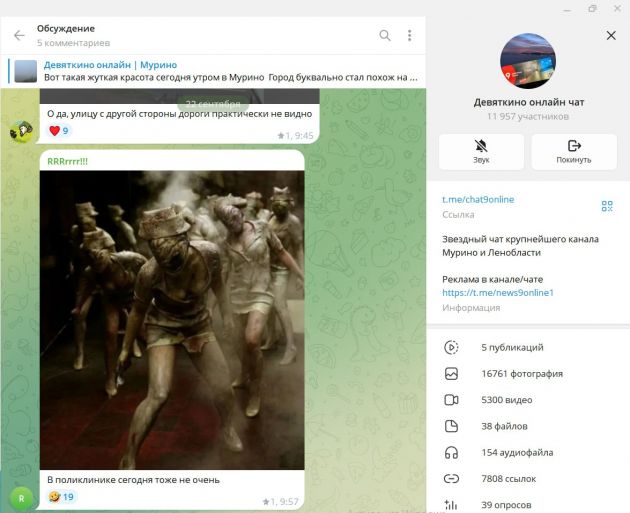The height and width of the screenshot is (513, 630).
Task: Click the link icon beside 7808 ссылок
Action: click(x=451, y=478)
